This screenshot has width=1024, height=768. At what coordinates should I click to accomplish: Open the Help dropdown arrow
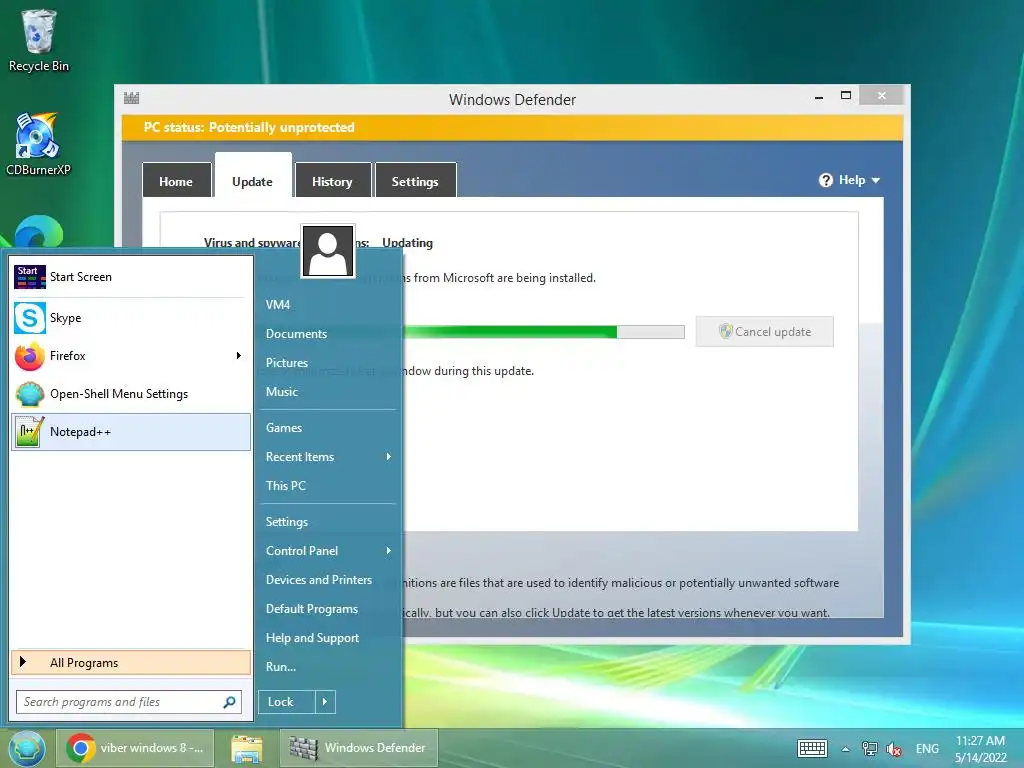pos(876,180)
